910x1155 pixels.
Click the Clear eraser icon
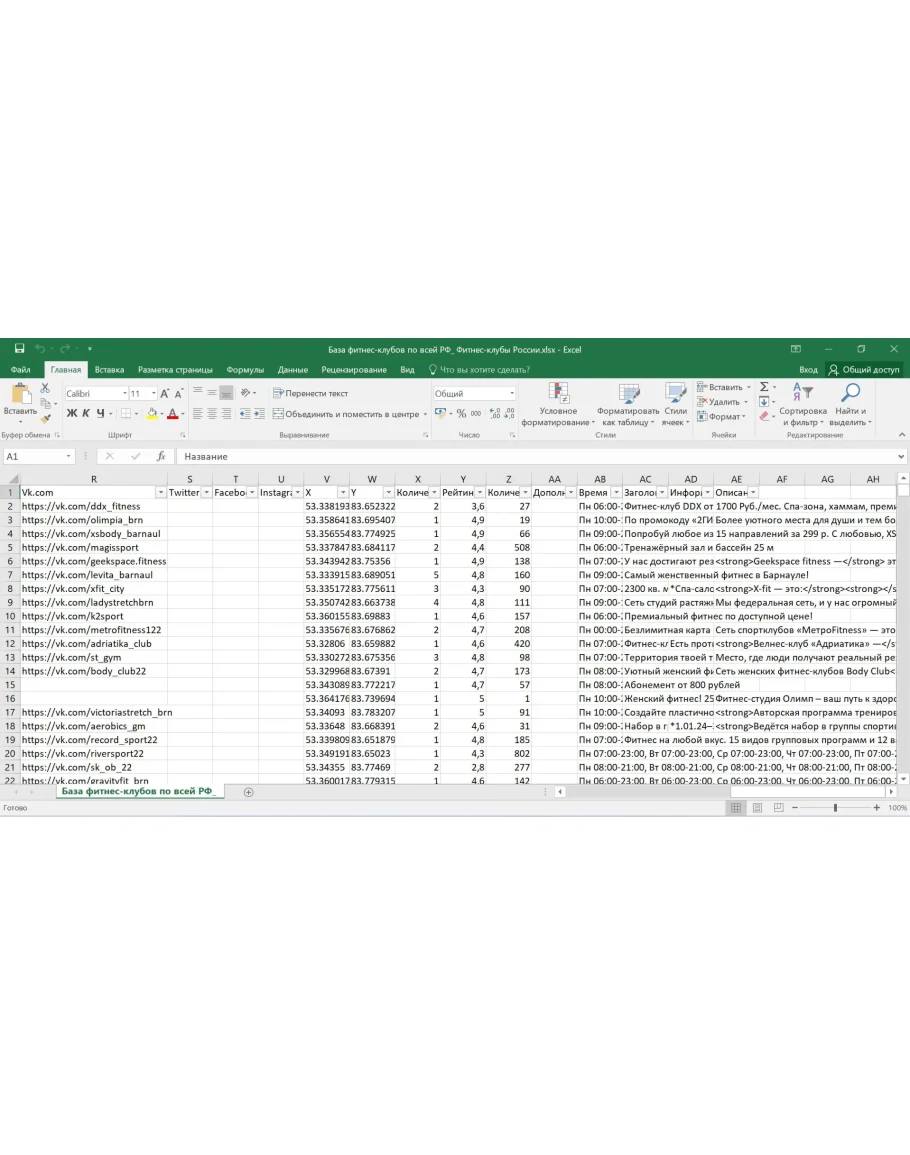[764, 416]
